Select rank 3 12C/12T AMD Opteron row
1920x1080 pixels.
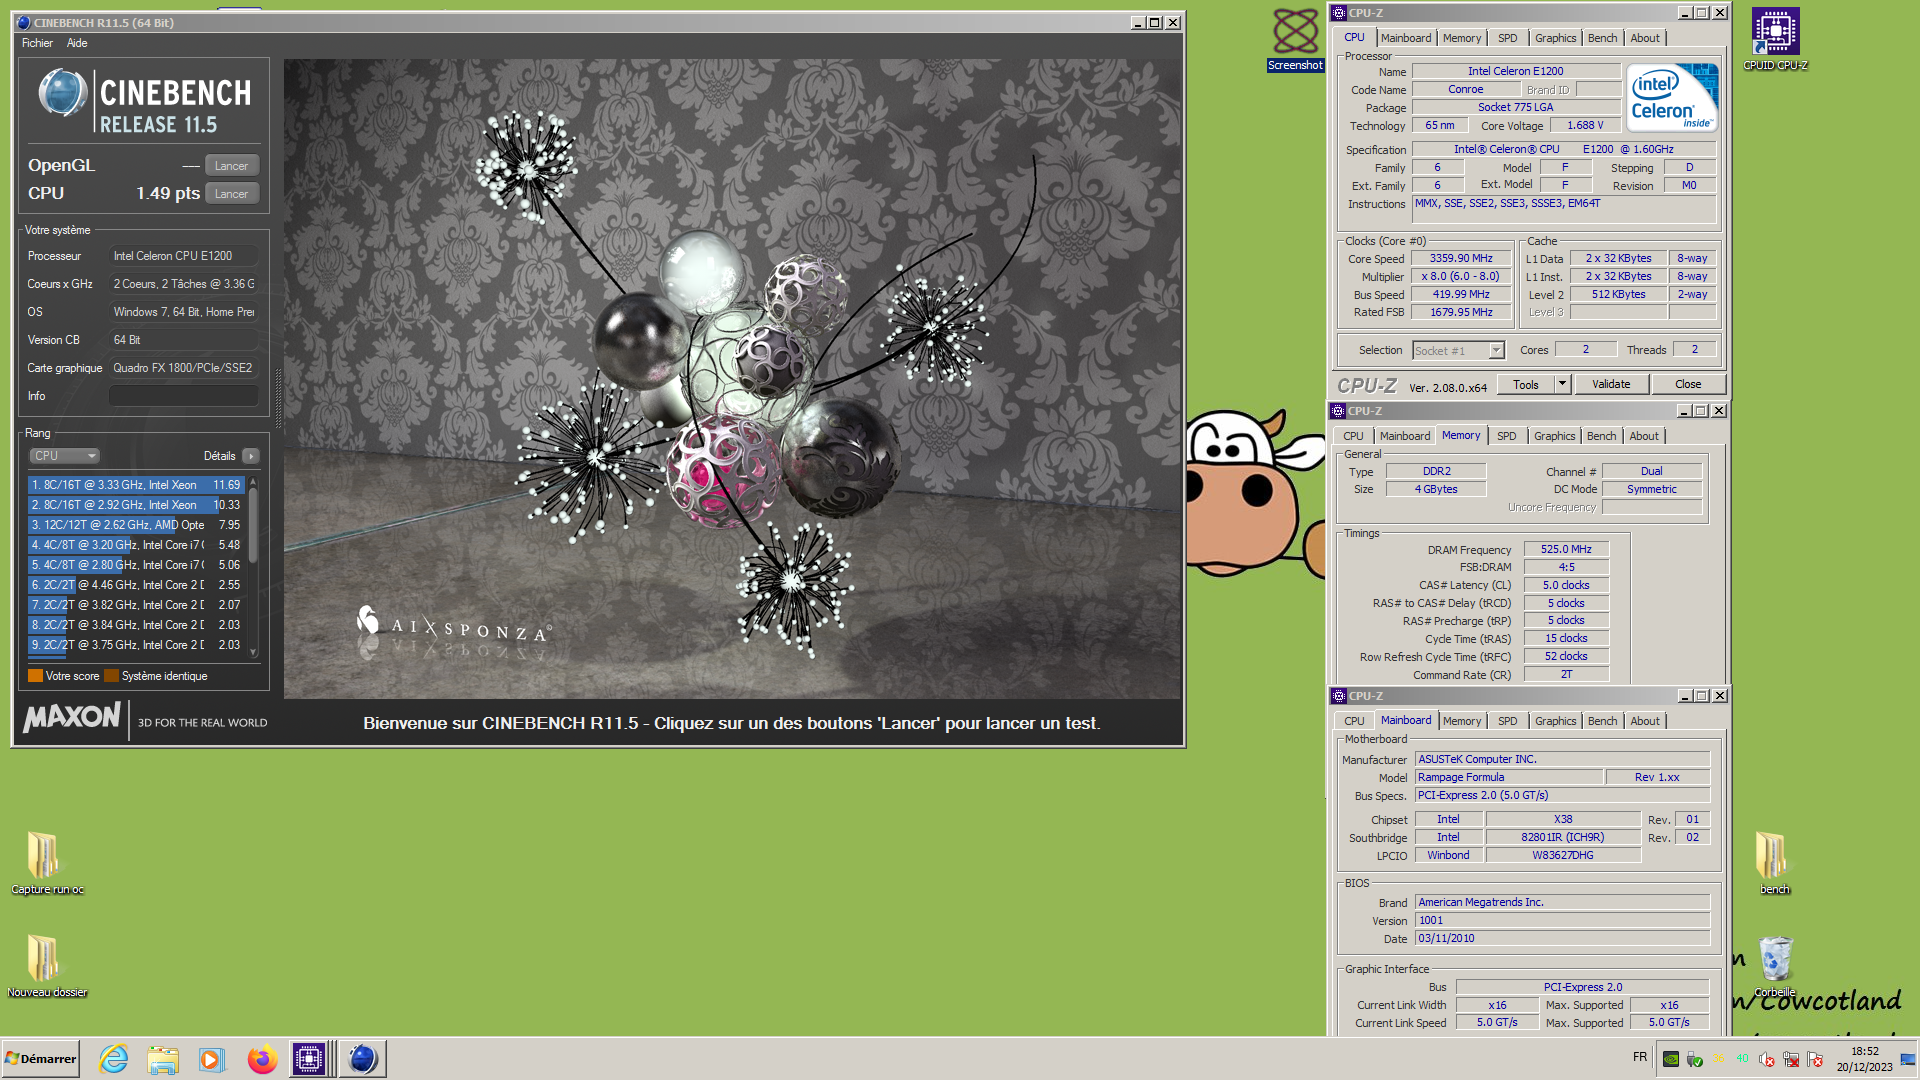tap(136, 525)
